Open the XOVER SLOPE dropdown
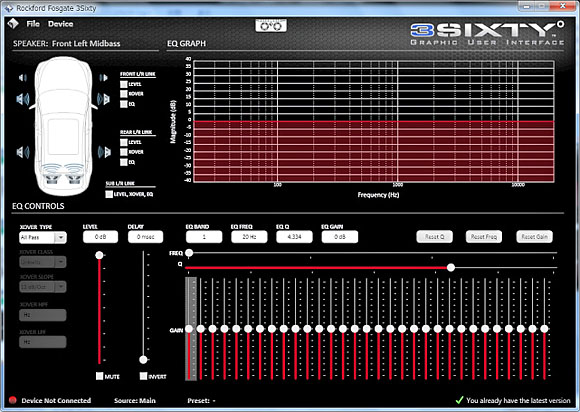 43,287
